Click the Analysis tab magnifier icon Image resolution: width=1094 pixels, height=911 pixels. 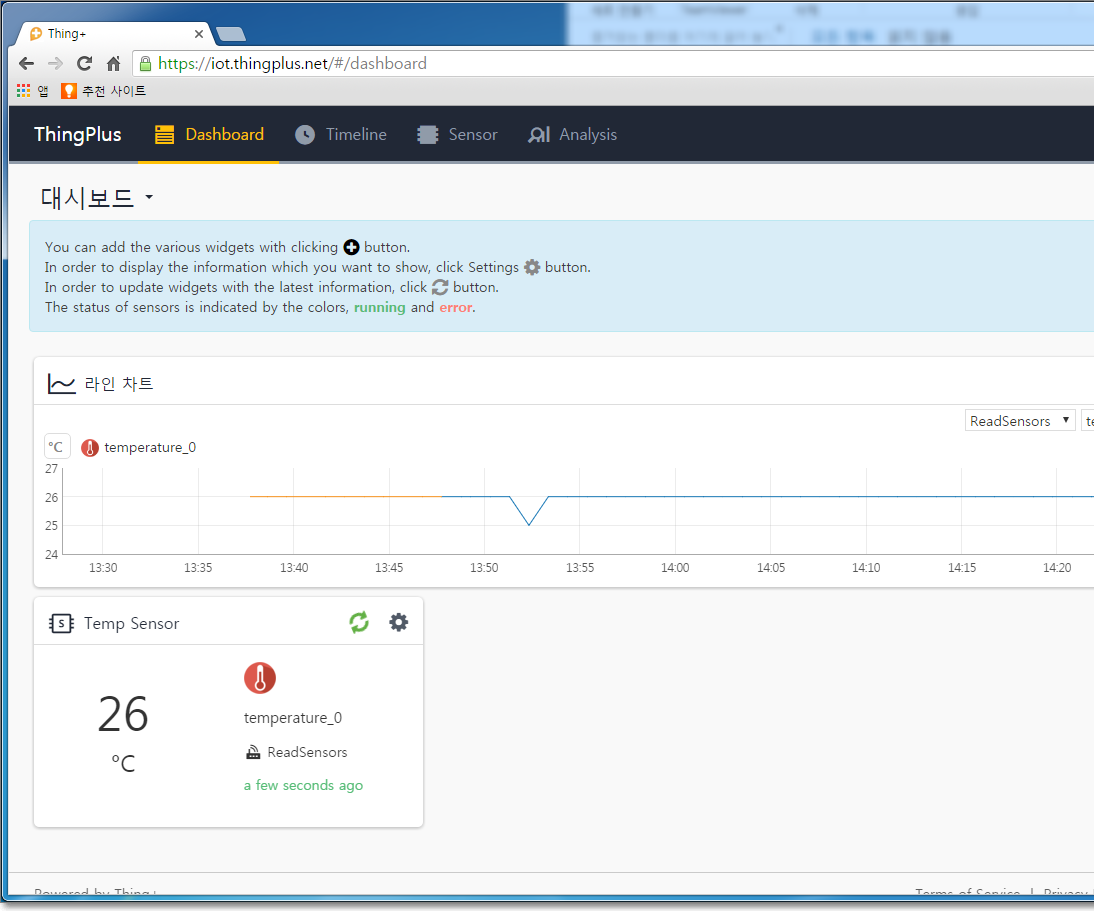coord(539,134)
